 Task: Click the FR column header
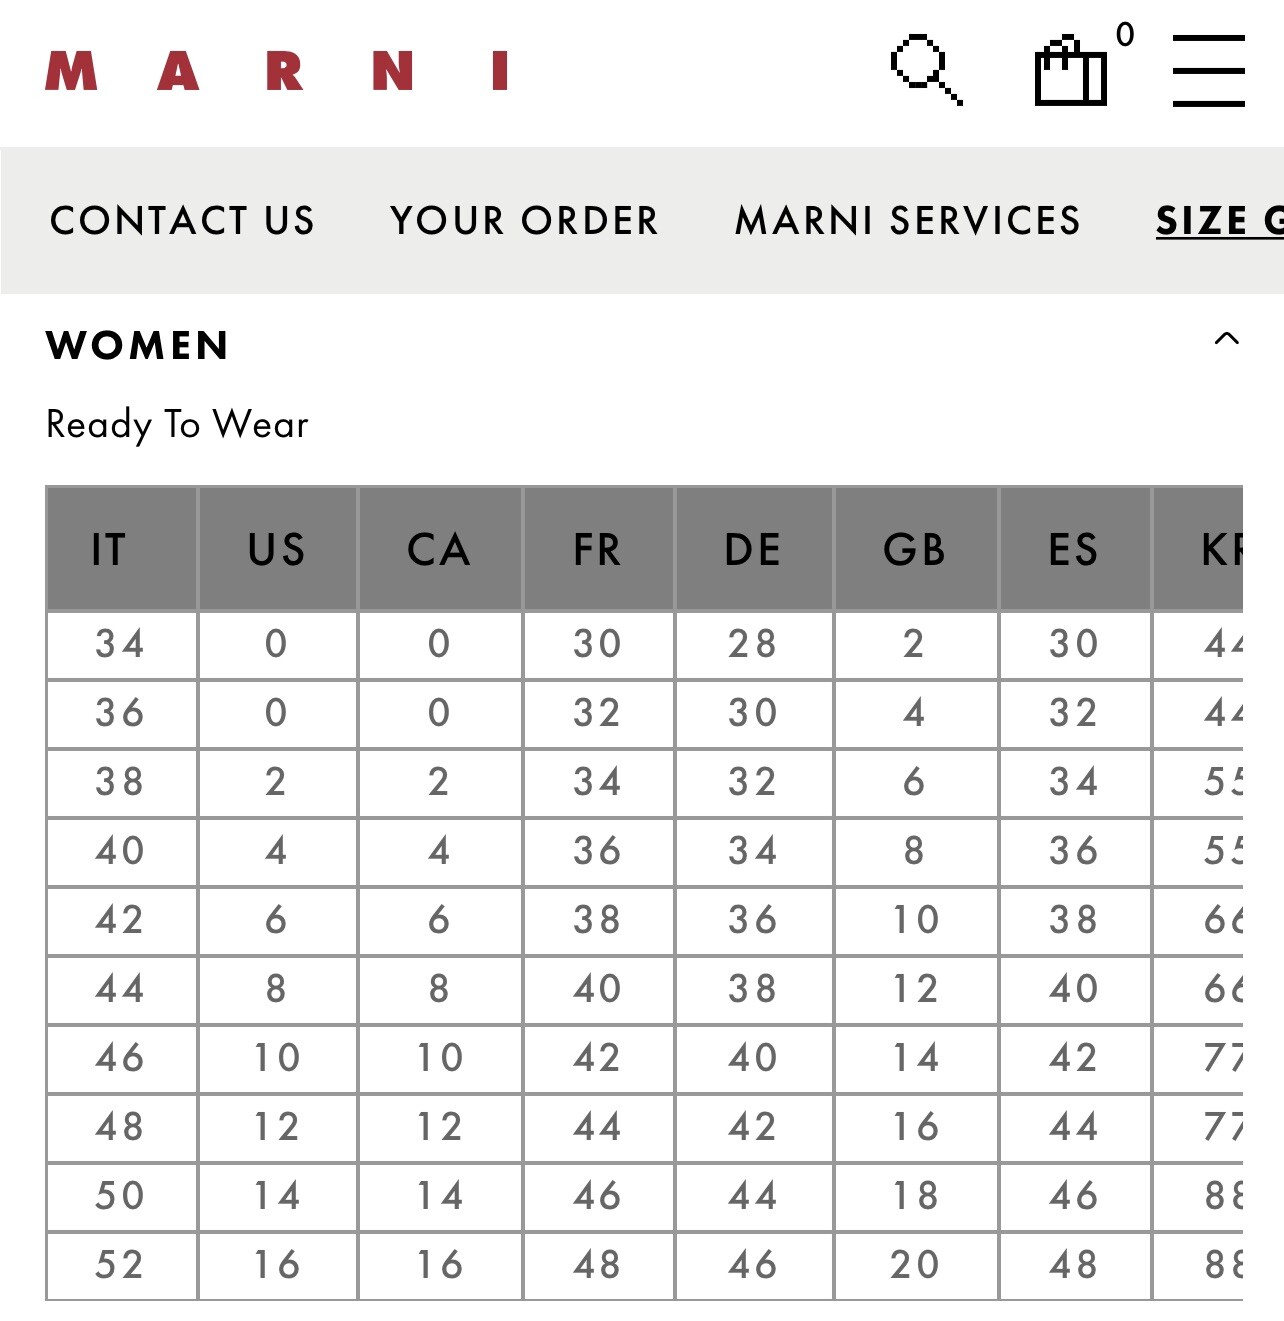(x=598, y=549)
